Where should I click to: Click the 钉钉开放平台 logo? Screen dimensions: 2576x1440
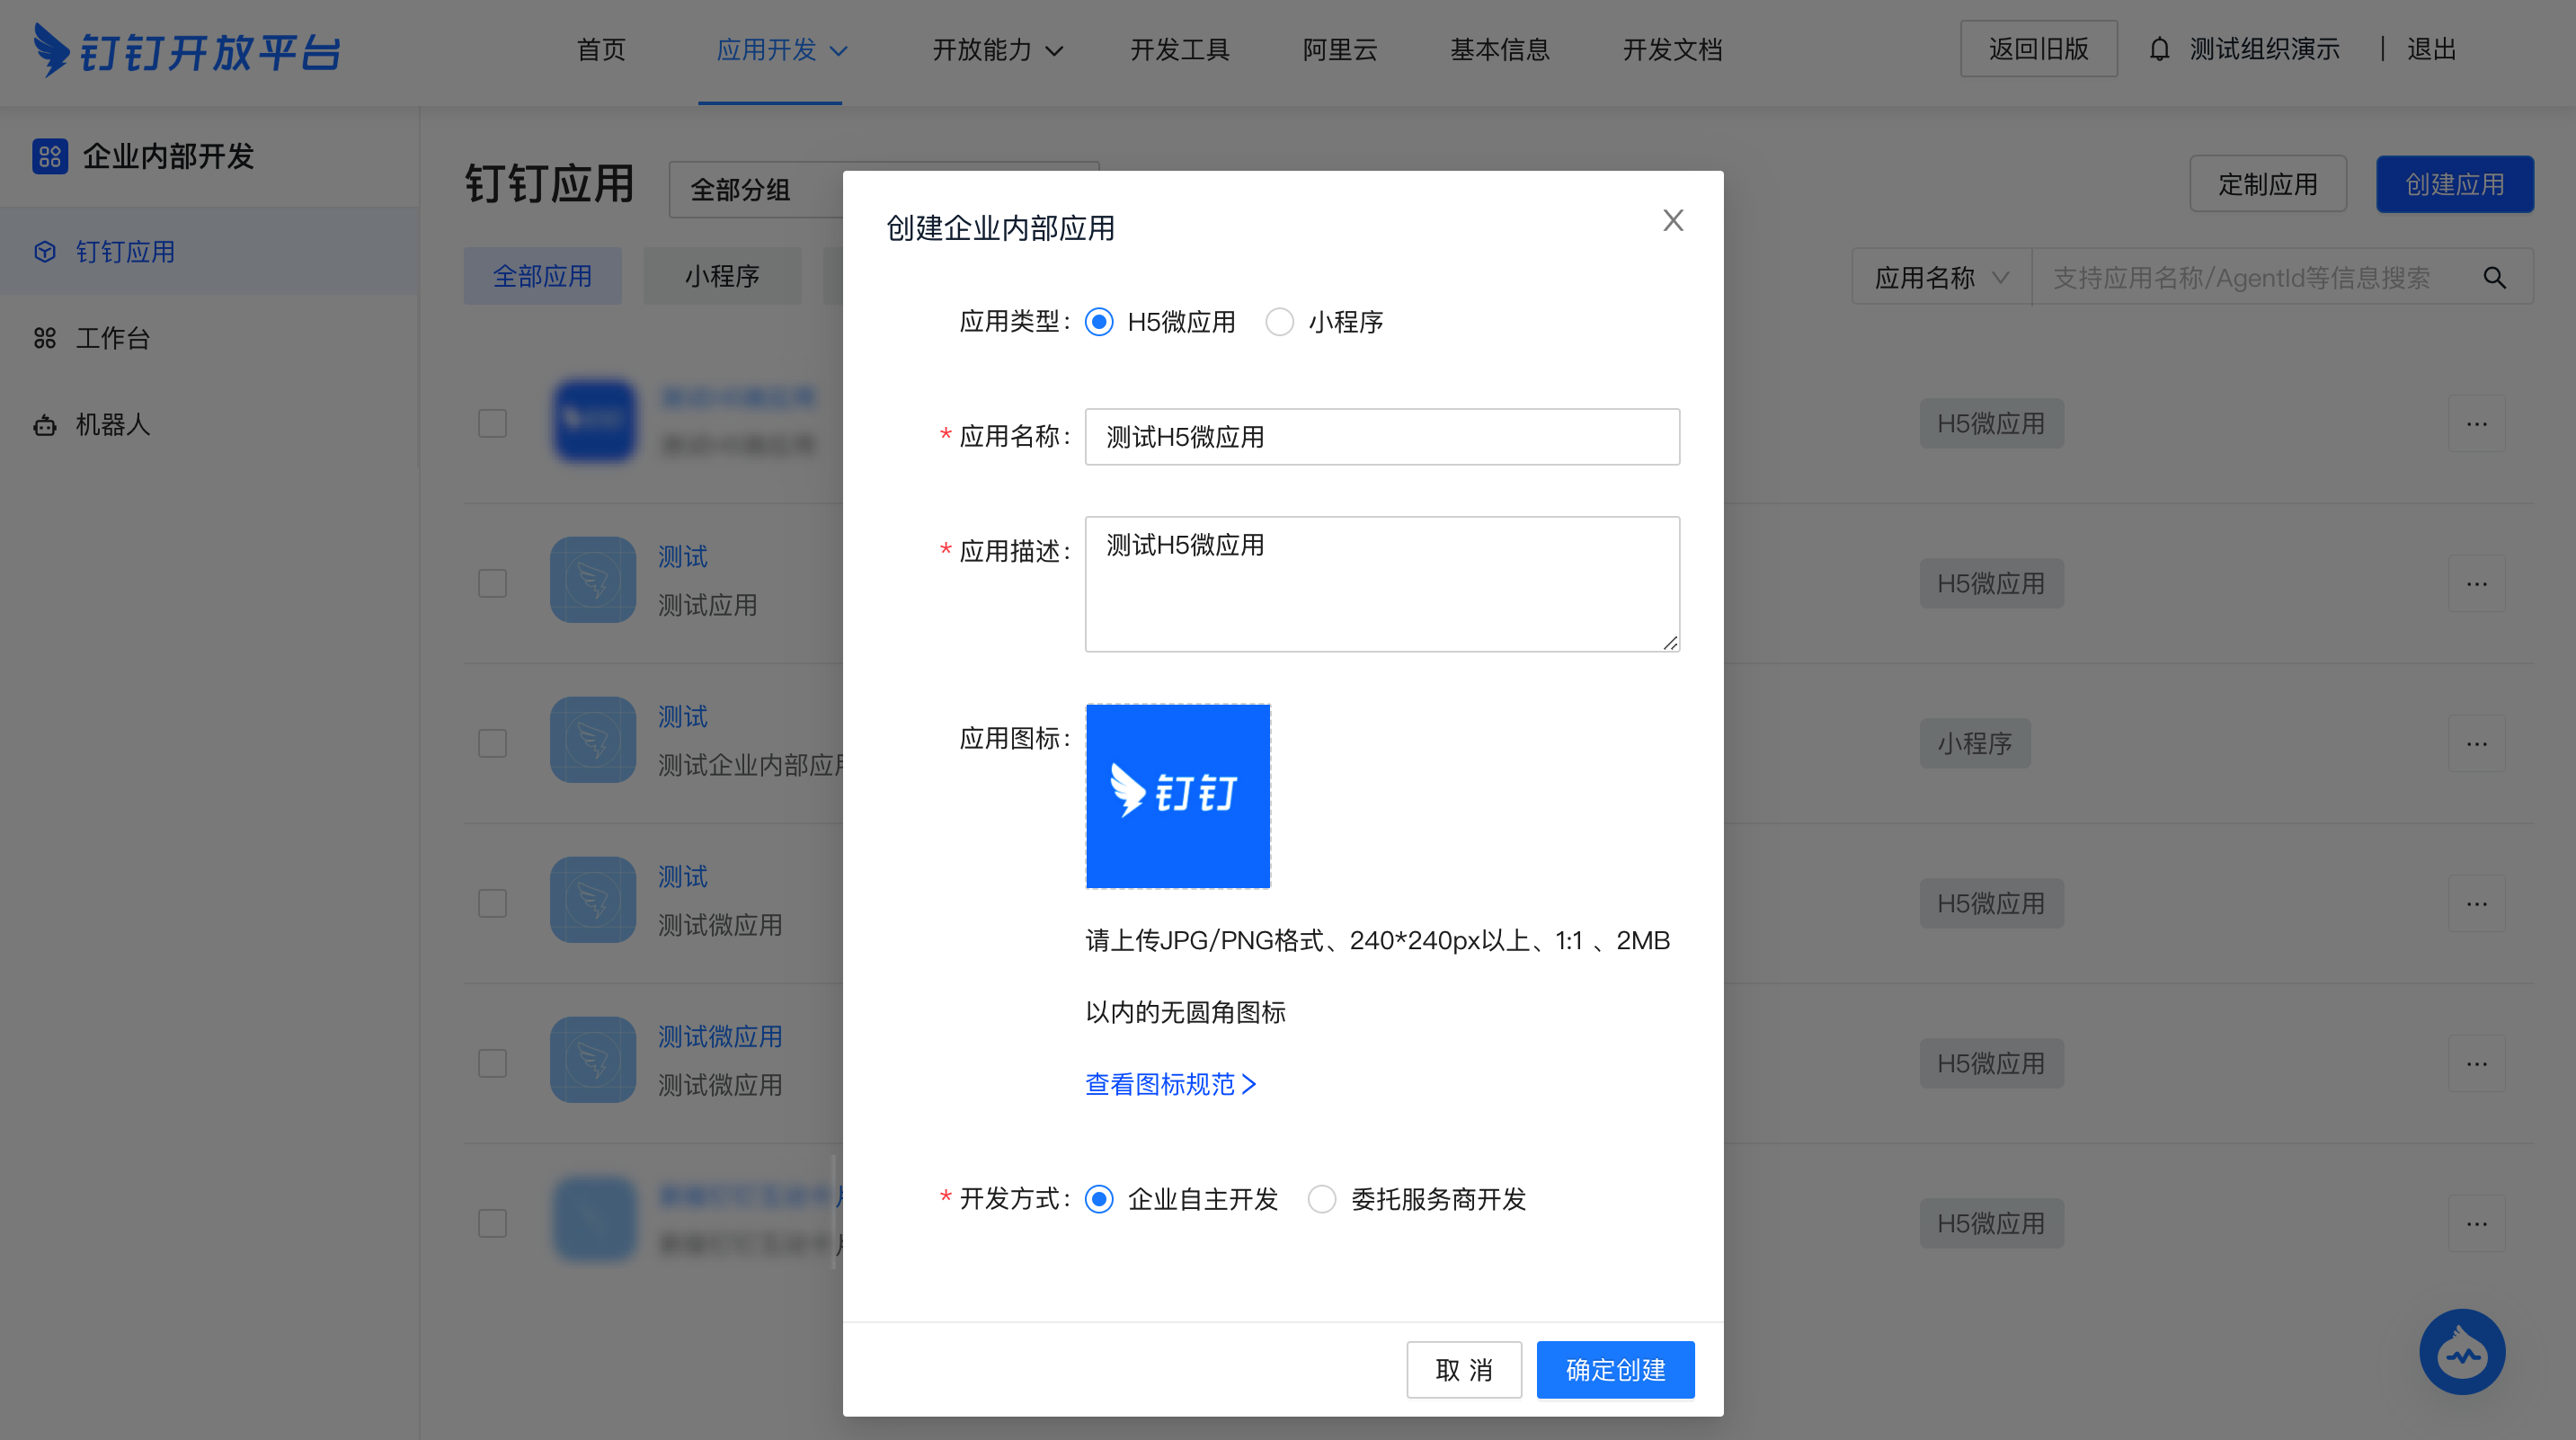[x=187, y=50]
